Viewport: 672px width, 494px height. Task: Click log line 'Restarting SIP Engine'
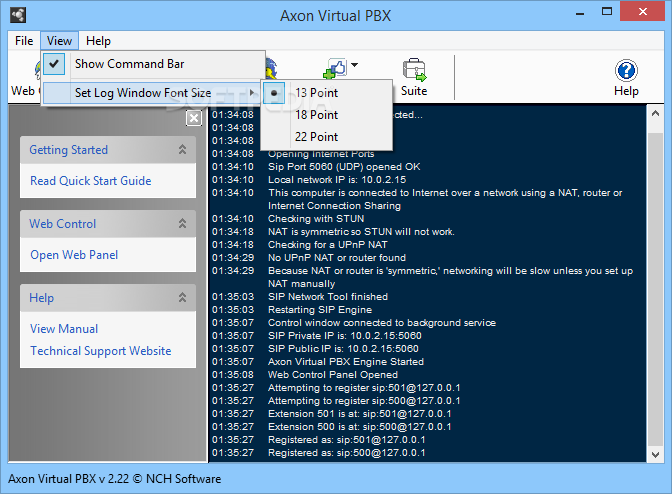tap(320, 309)
